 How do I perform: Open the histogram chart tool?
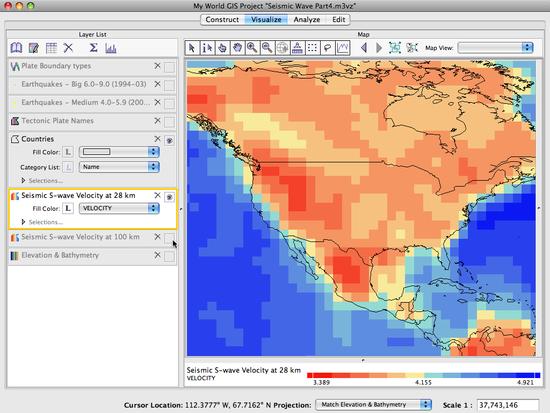click(x=110, y=48)
